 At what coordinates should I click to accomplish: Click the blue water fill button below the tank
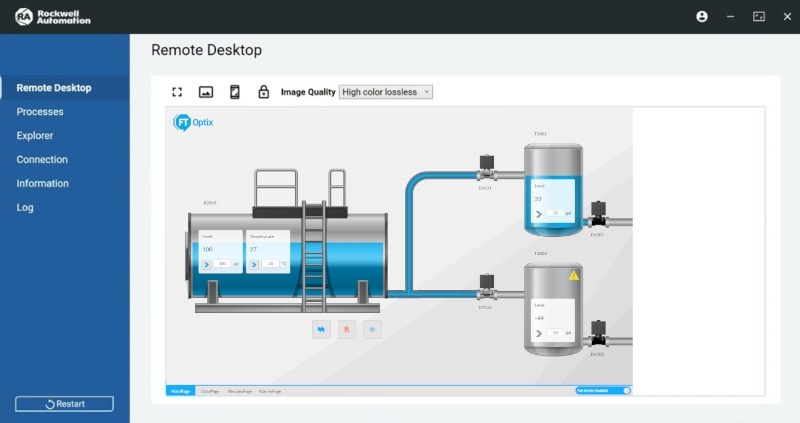tap(321, 328)
